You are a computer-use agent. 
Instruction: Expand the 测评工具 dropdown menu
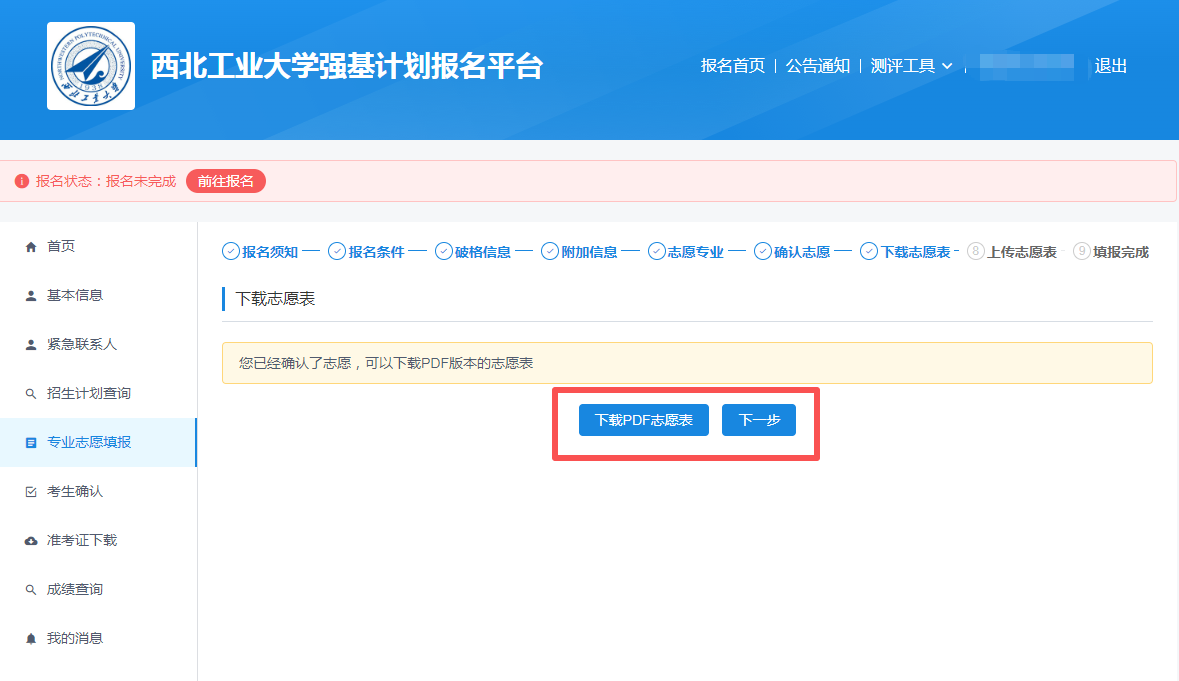911,66
